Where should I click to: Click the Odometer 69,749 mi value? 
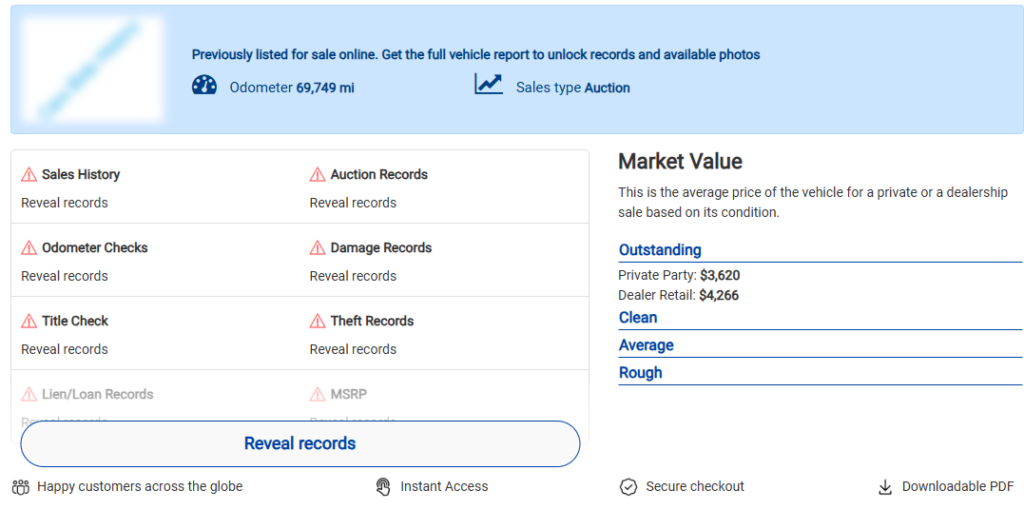pos(292,88)
